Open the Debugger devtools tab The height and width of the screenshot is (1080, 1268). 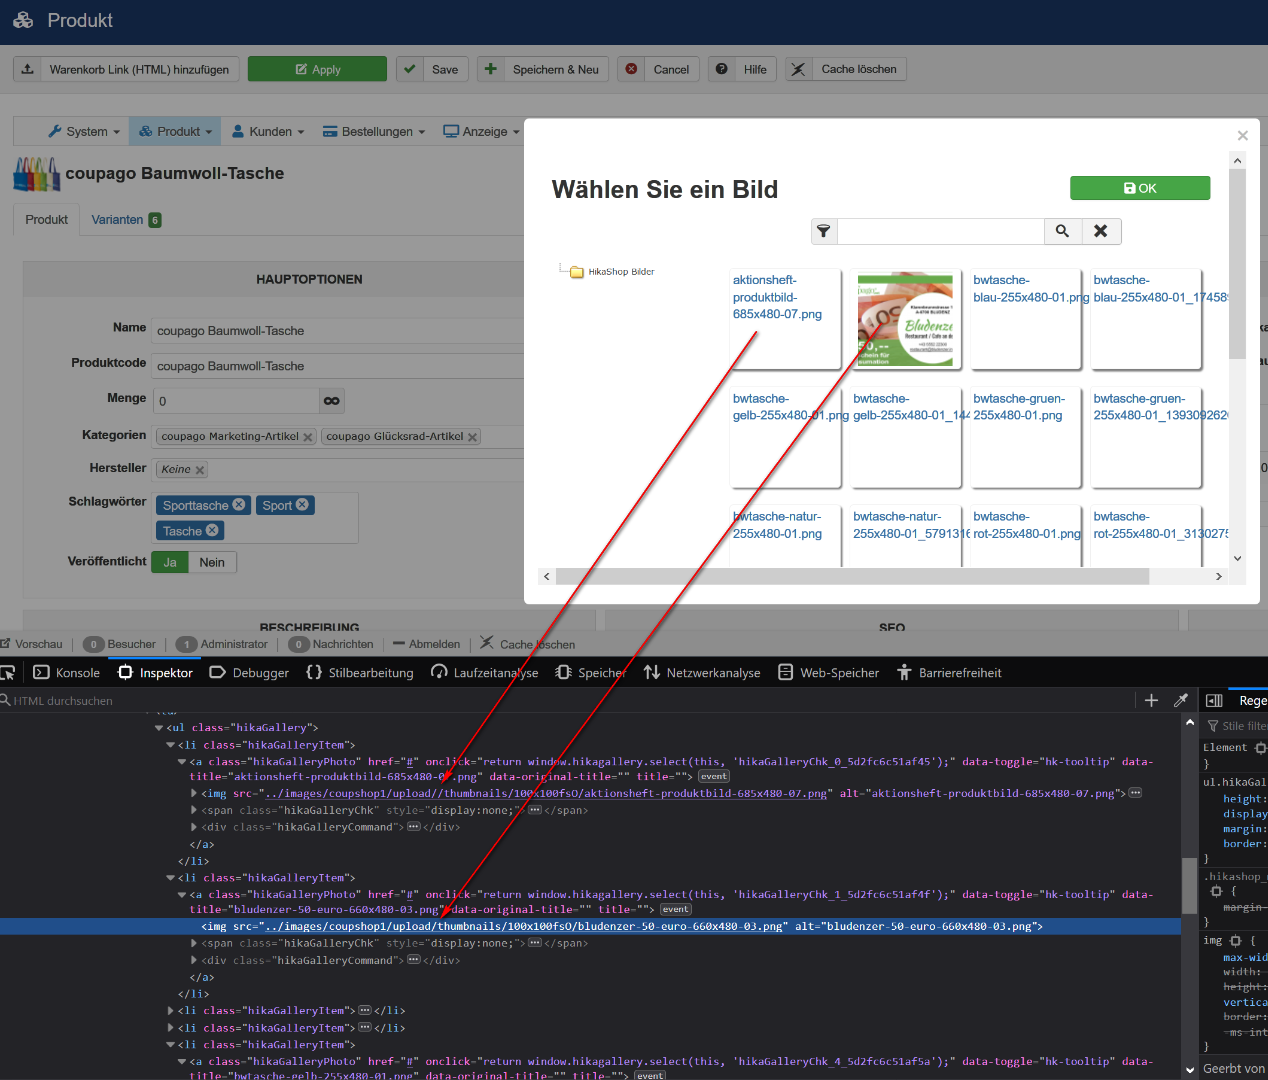[250, 673]
